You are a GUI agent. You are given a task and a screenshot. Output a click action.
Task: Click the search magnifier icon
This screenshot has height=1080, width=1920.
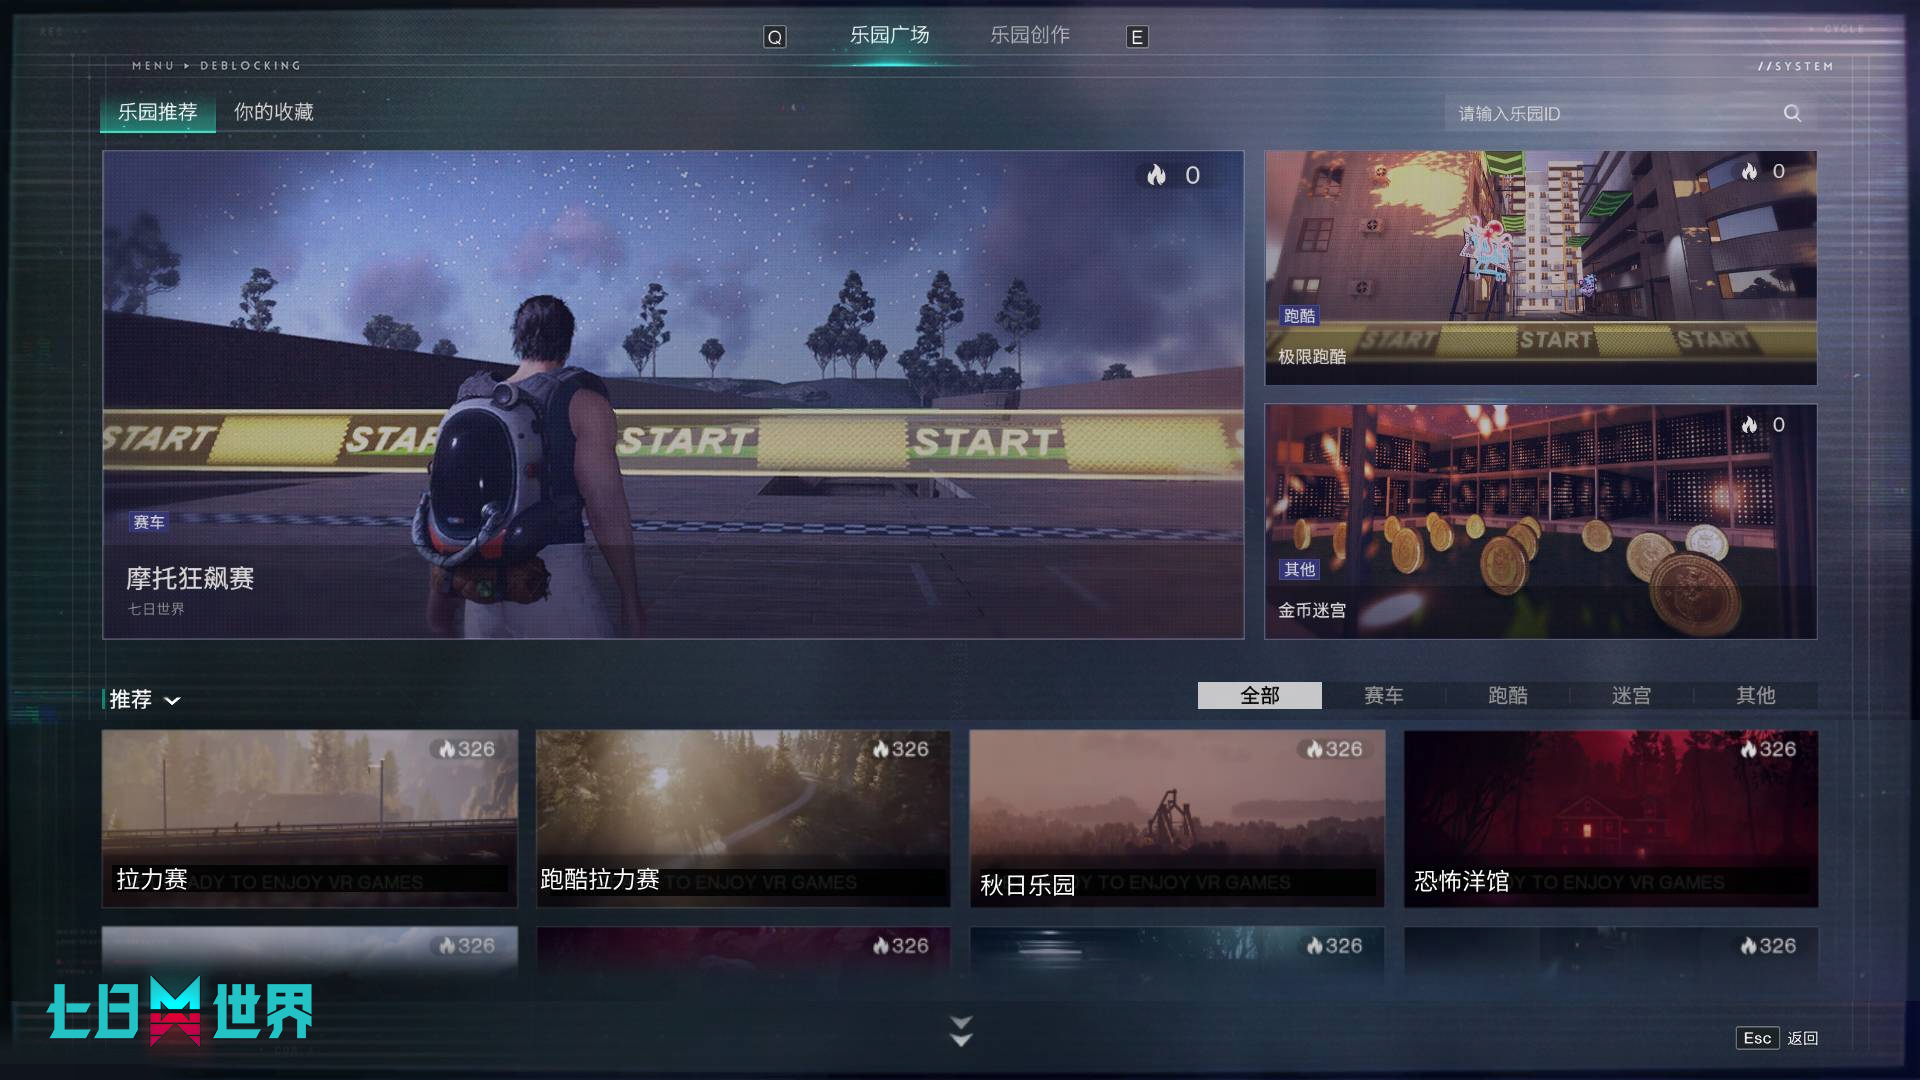click(x=1792, y=114)
